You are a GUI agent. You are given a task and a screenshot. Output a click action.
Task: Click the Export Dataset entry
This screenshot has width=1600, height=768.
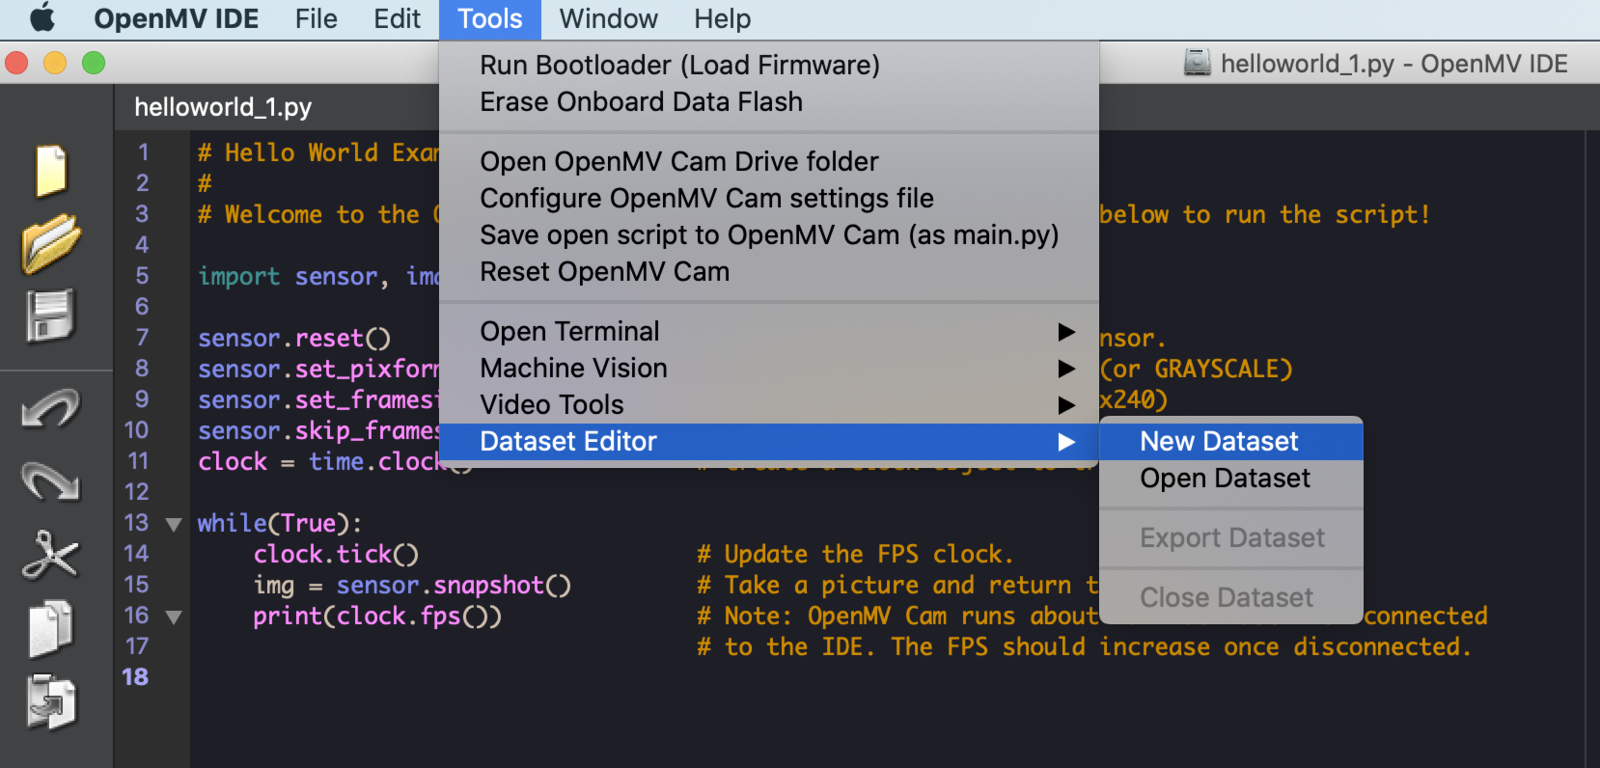(x=1231, y=538)
